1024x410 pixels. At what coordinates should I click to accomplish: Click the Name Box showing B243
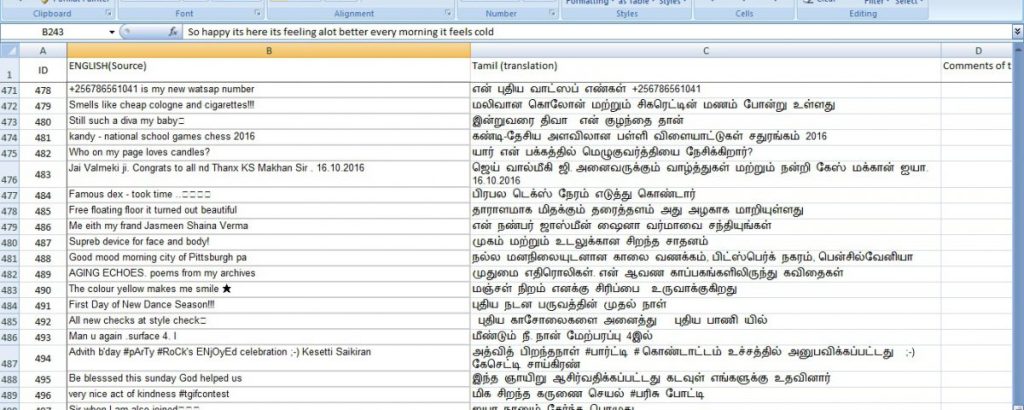click(54, 31)
